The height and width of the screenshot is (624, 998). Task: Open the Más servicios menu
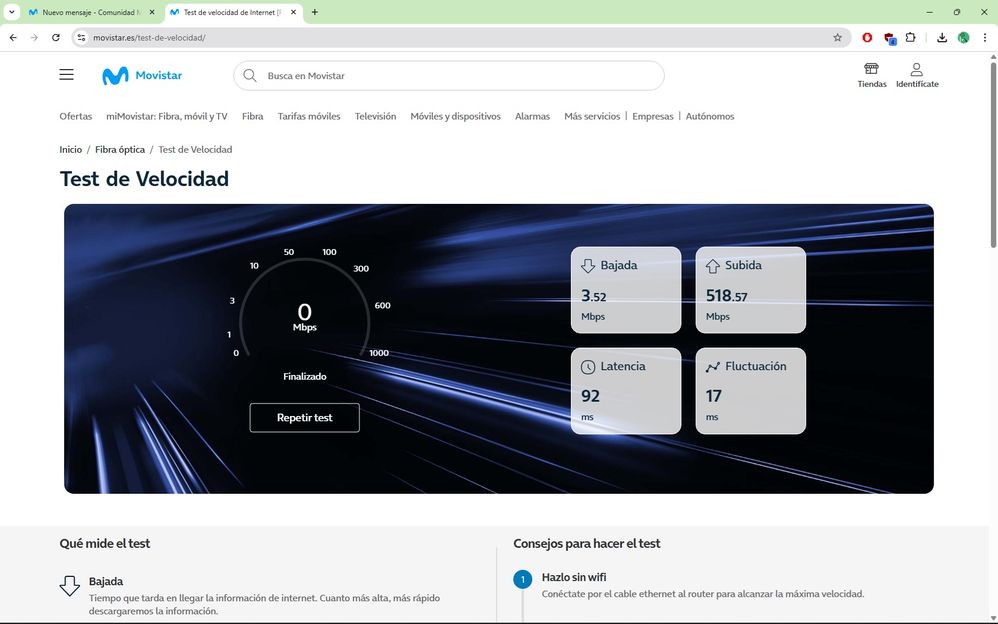tap(592, 116)
